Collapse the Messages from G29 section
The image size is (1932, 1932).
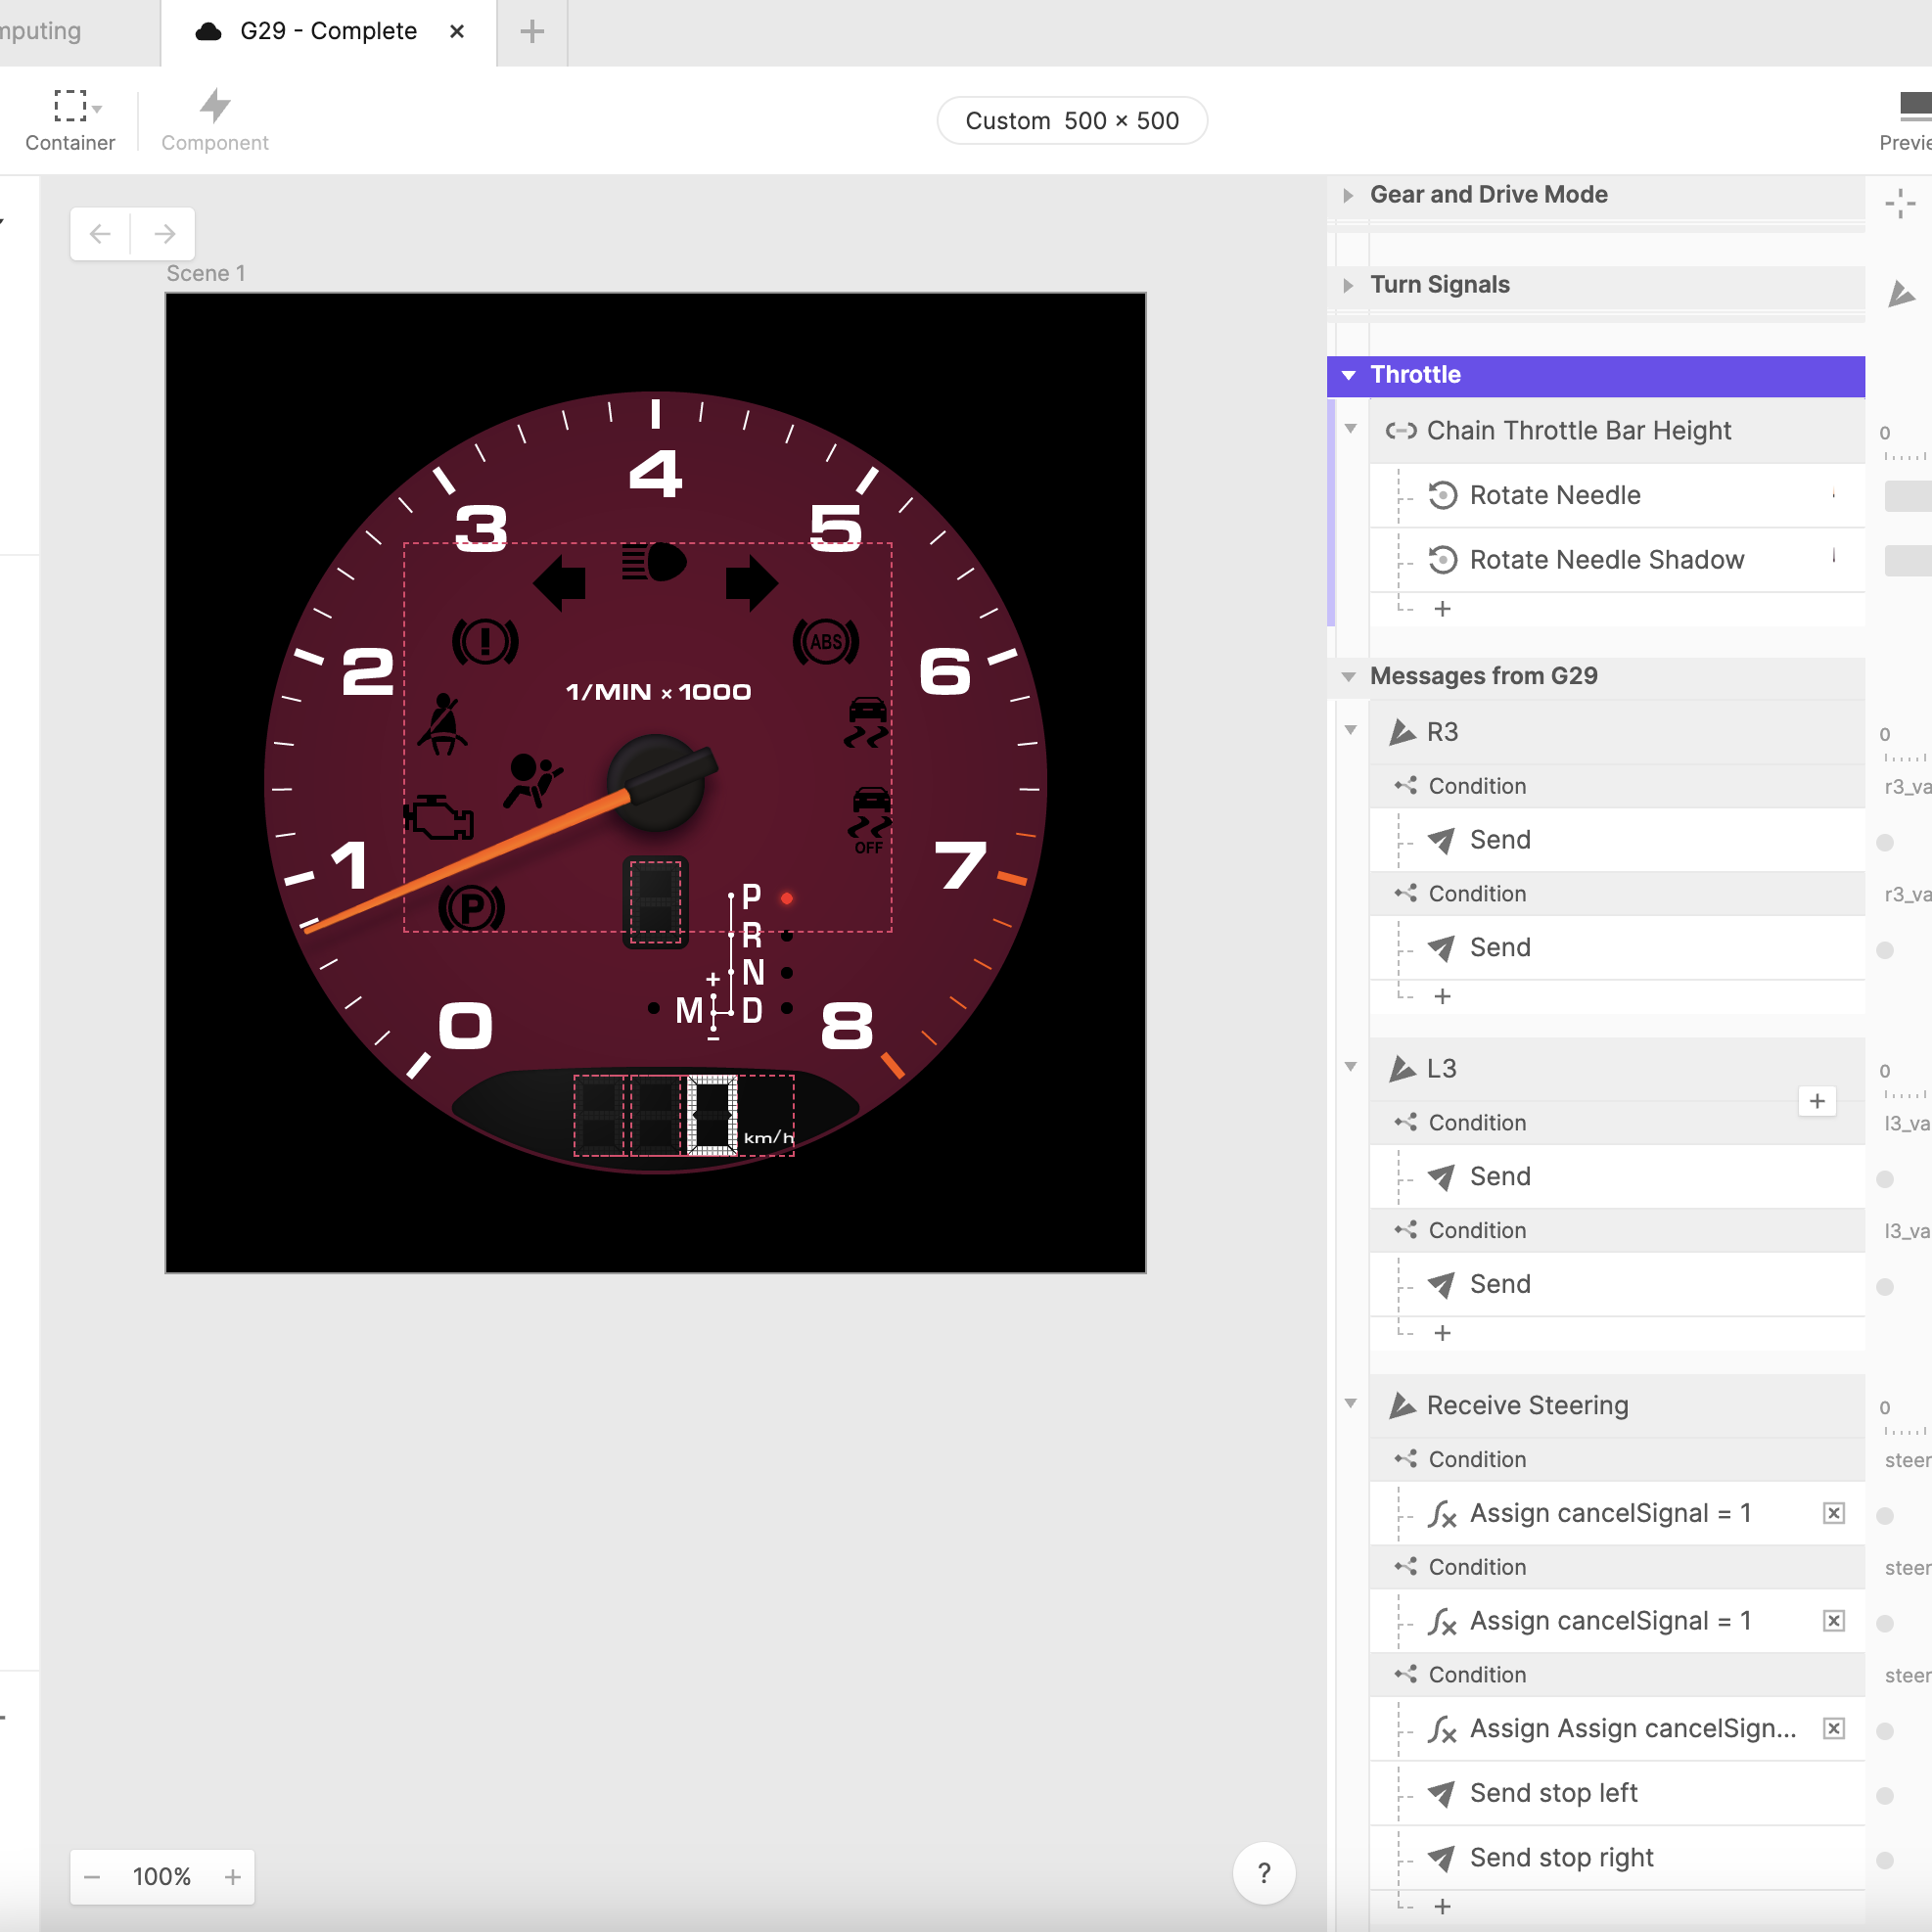(x=1349, y=676)
